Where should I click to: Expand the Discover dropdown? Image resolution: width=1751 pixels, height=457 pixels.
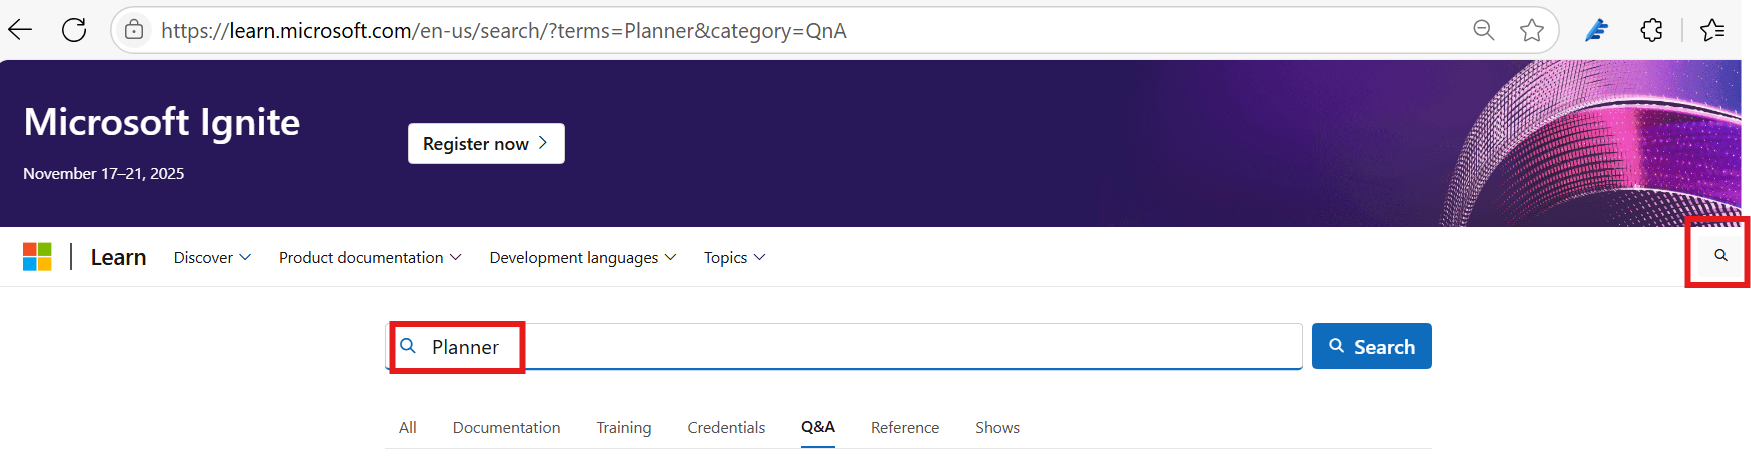[x=212, y=257]
